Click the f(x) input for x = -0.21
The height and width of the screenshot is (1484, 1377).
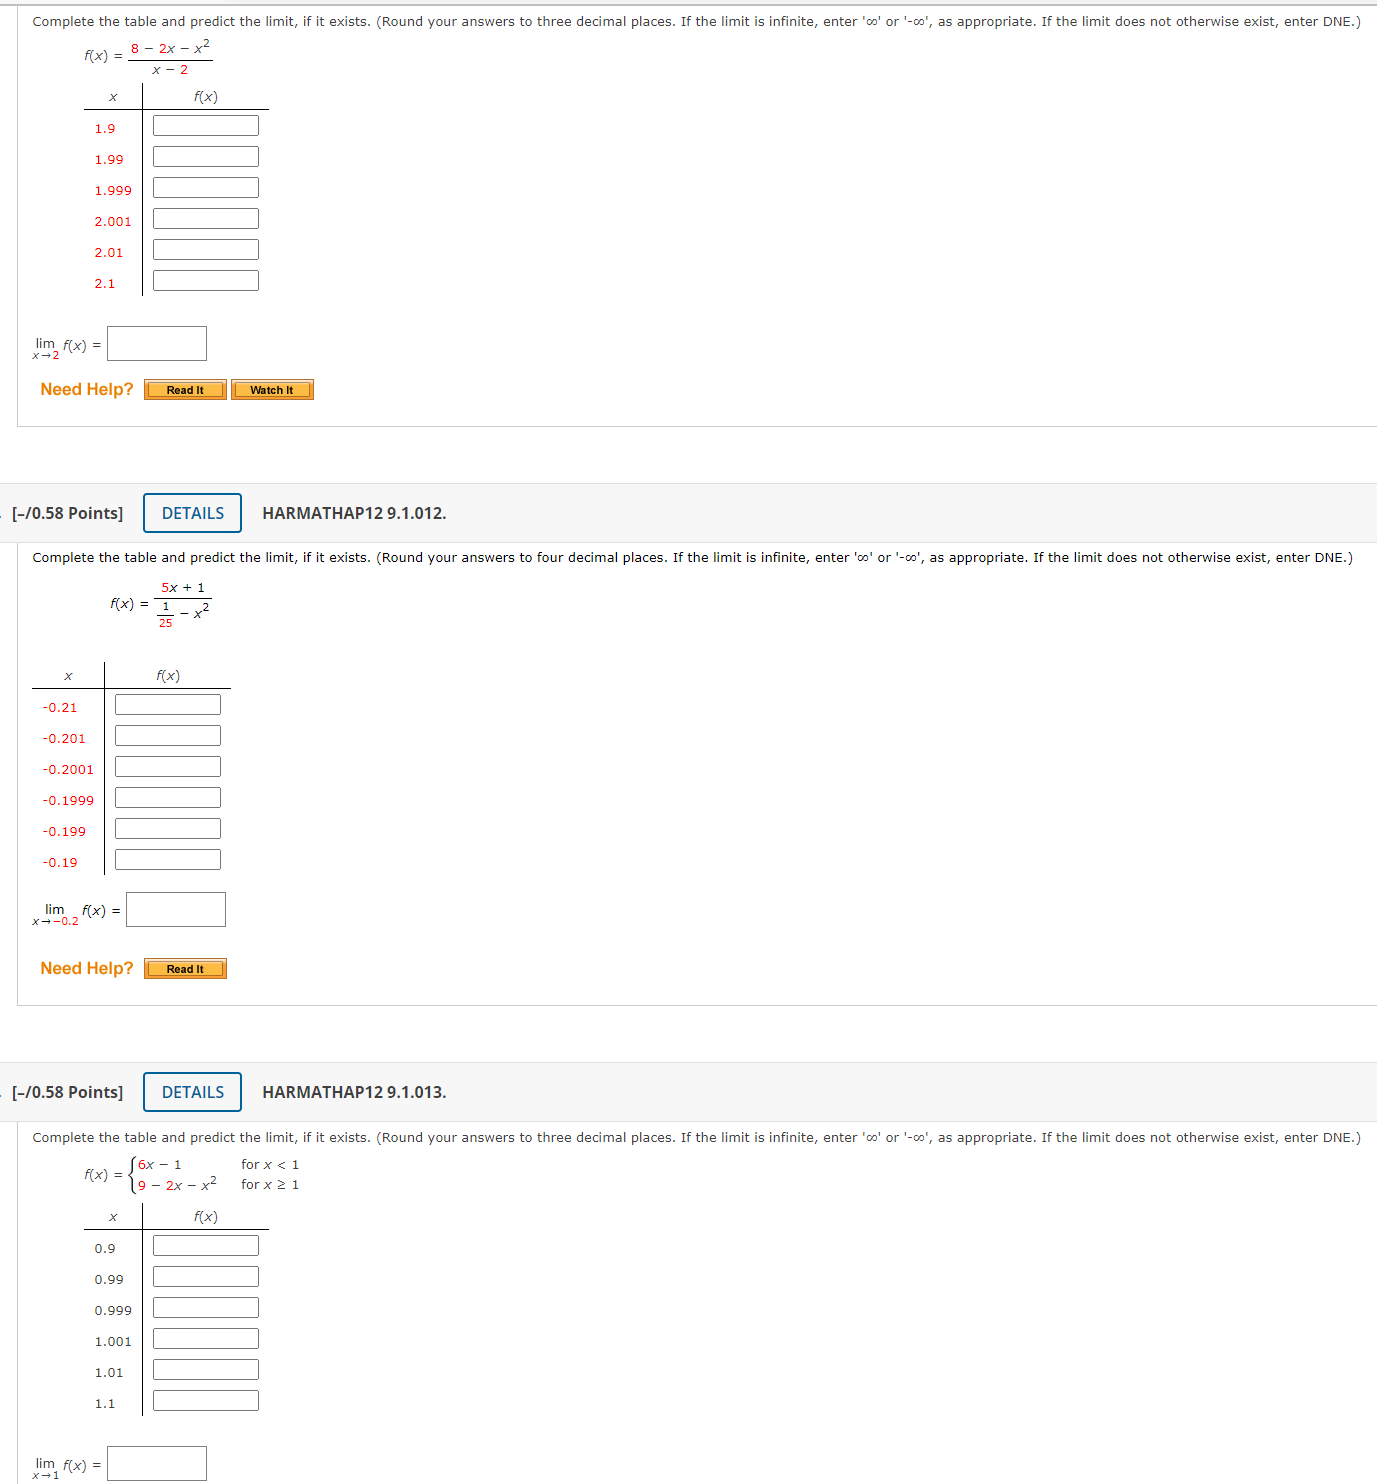pos(168,704)
